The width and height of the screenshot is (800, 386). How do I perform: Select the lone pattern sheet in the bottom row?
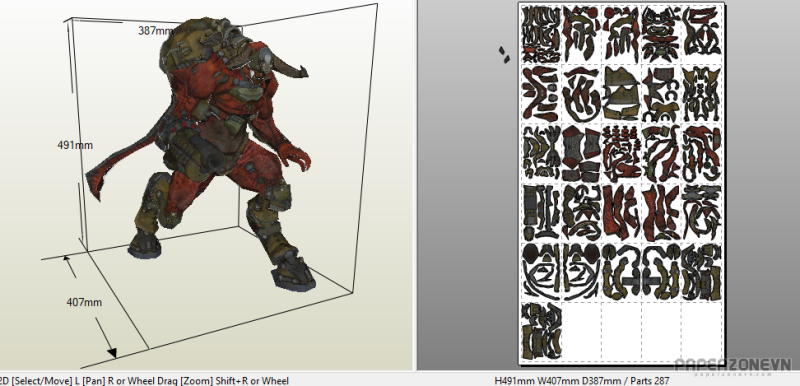tap(541, 330)
